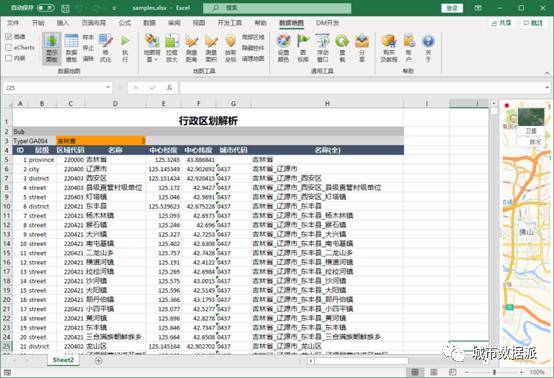Click the Sample (样本) button

click(88, 37)
